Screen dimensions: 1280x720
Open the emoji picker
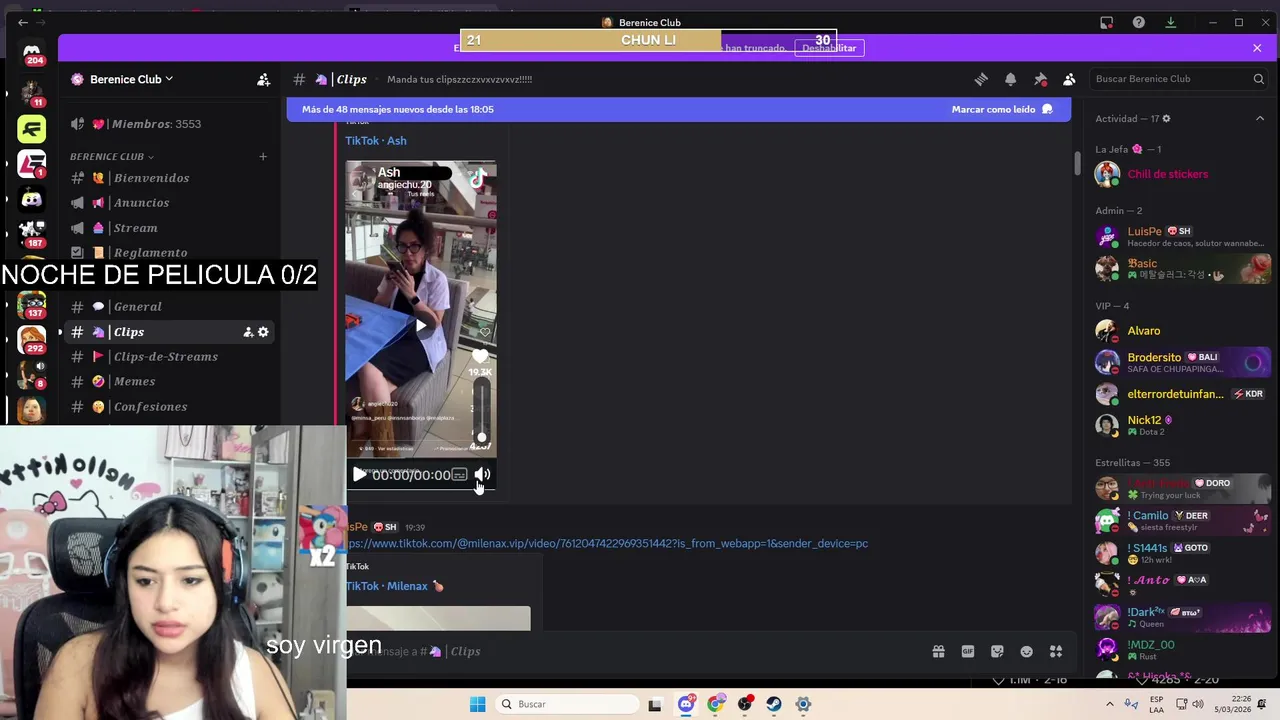point(1026,651)
